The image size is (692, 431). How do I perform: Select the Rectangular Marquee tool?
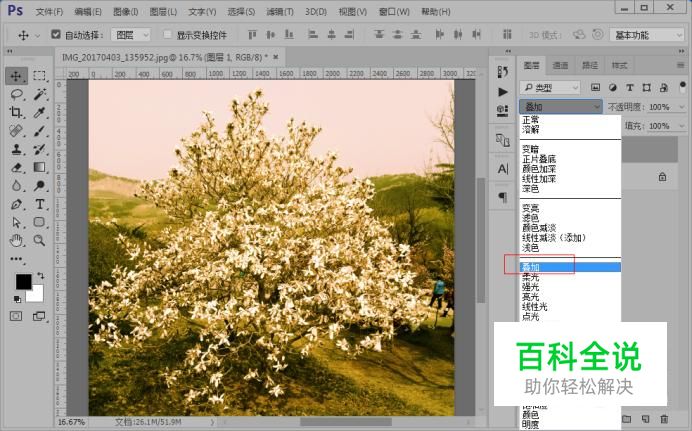(x=39, y=75)
